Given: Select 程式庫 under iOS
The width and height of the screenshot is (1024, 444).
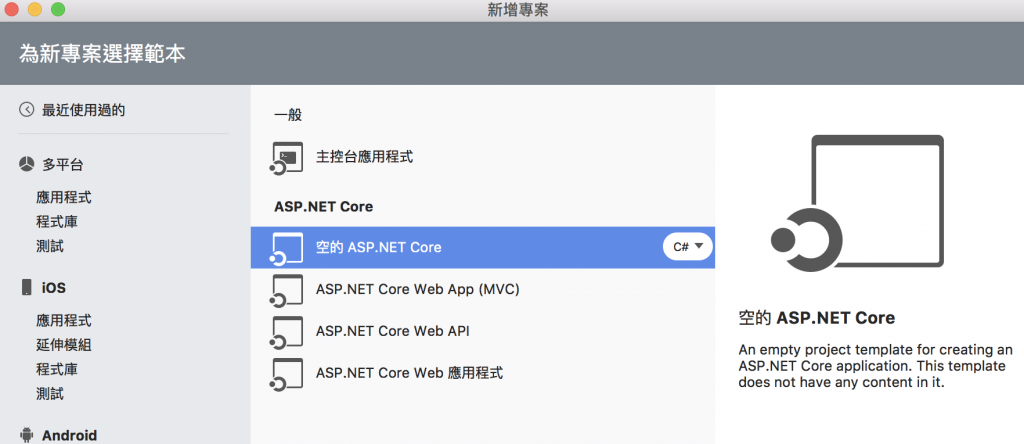Looking at the screenshot, I should pos(57,370).
